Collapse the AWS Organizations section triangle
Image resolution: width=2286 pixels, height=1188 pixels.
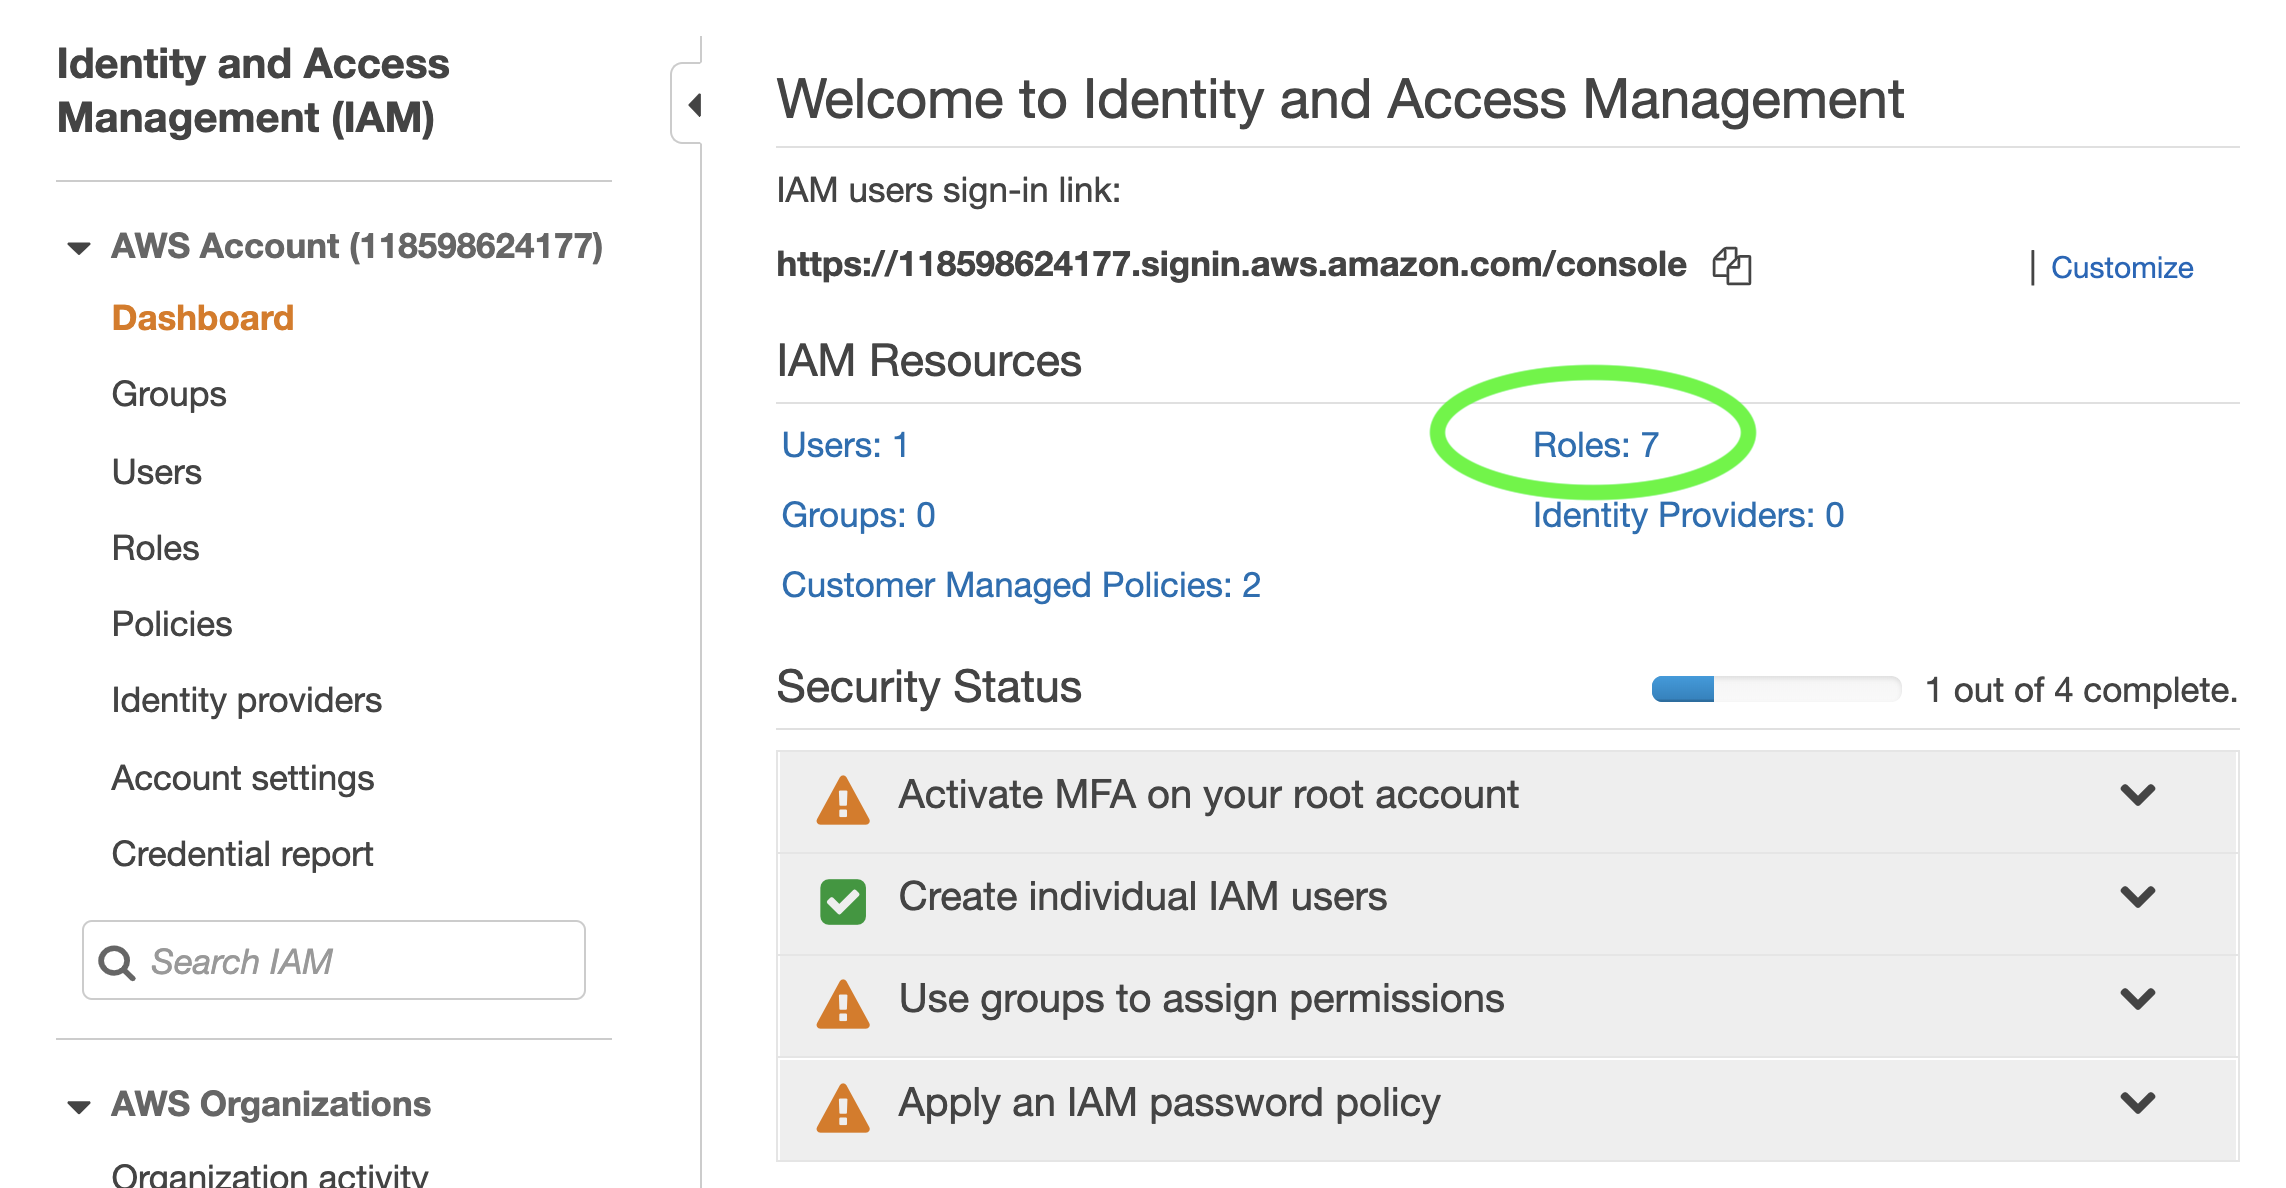click(79, 1106)
